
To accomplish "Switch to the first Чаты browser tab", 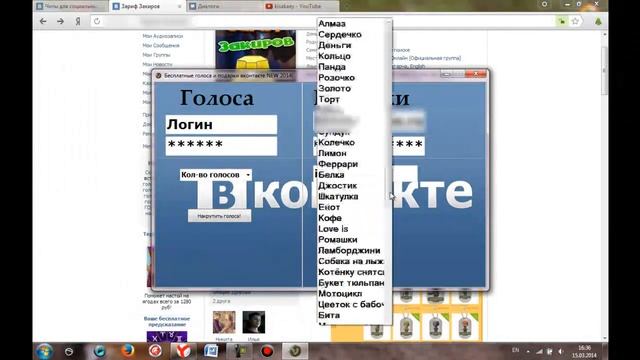I will pyautogui.click(x=71, y=6).
